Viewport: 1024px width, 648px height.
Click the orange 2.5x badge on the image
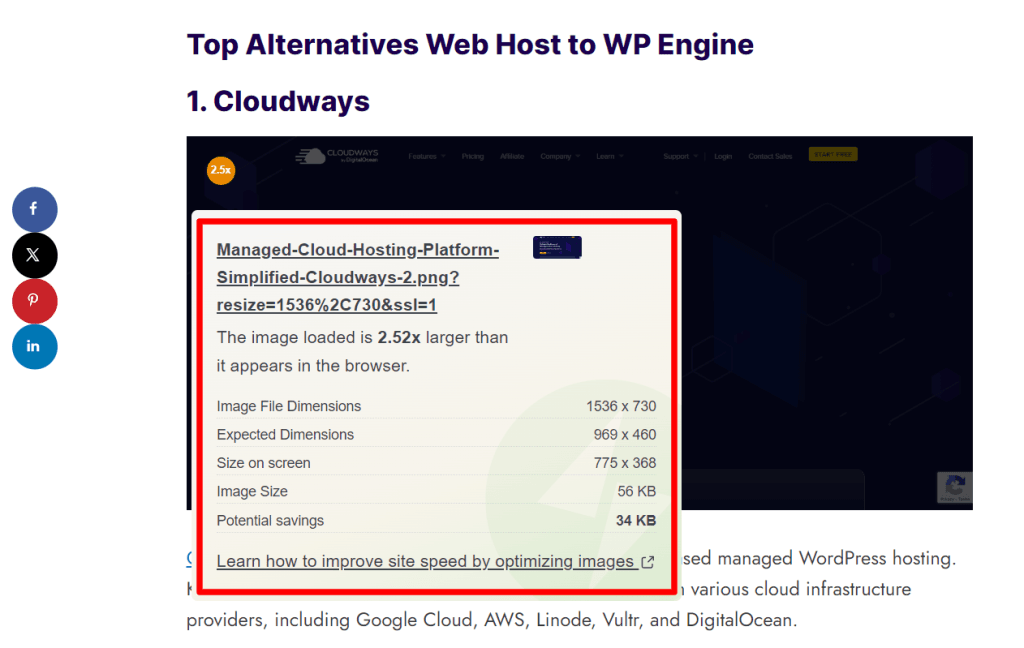coord(221,170)
